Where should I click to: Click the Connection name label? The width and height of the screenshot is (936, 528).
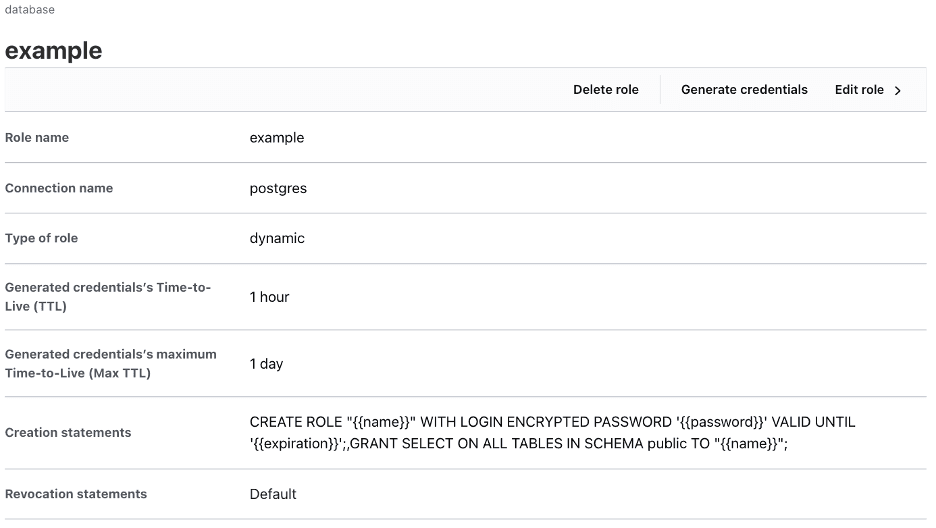59,188
